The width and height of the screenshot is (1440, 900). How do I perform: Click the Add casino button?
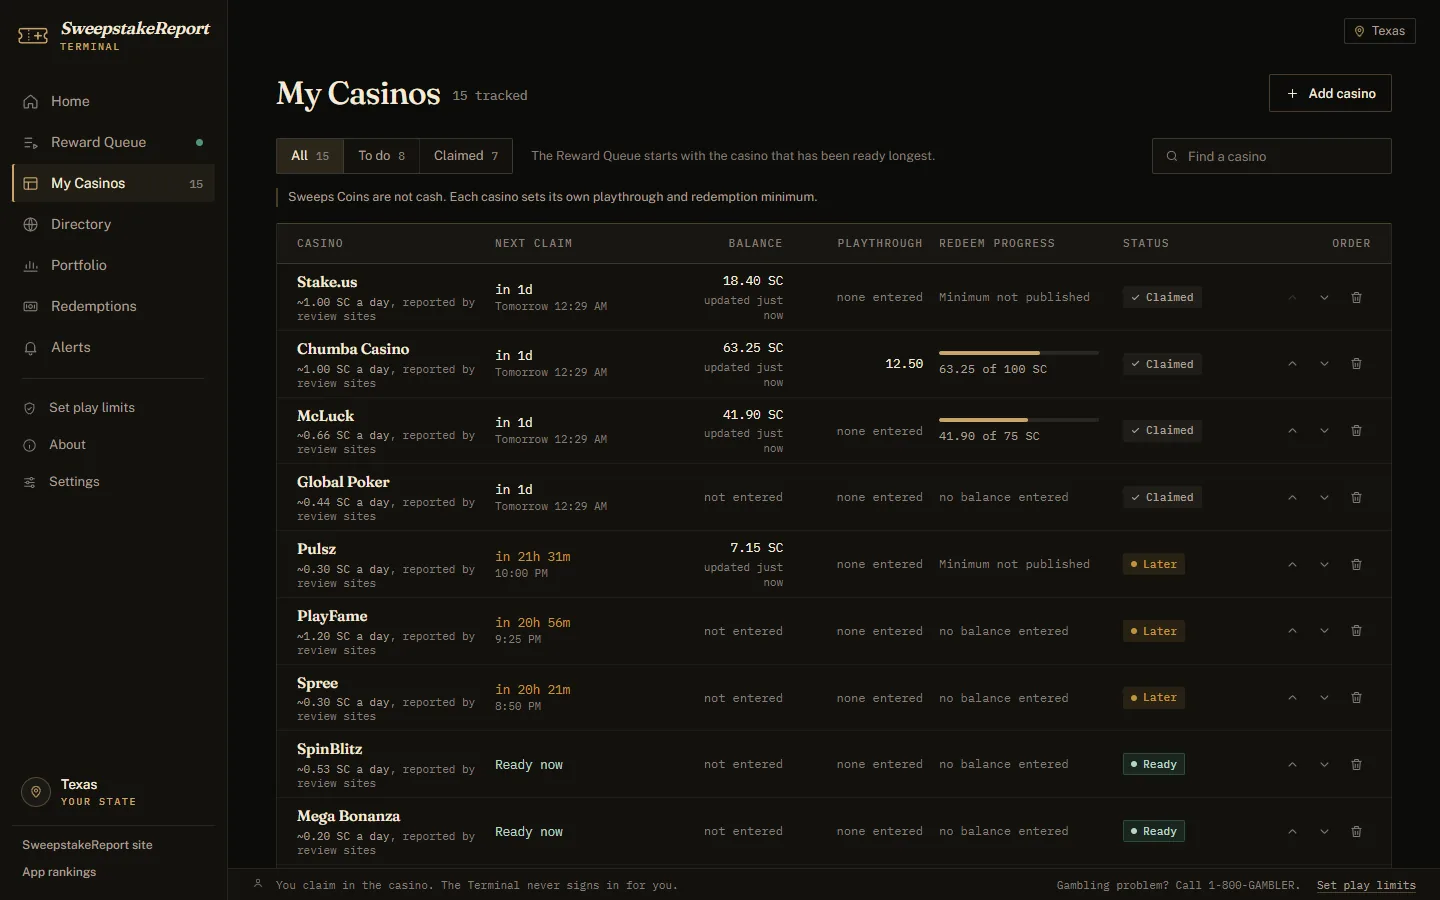click(x=1330, y=93)
